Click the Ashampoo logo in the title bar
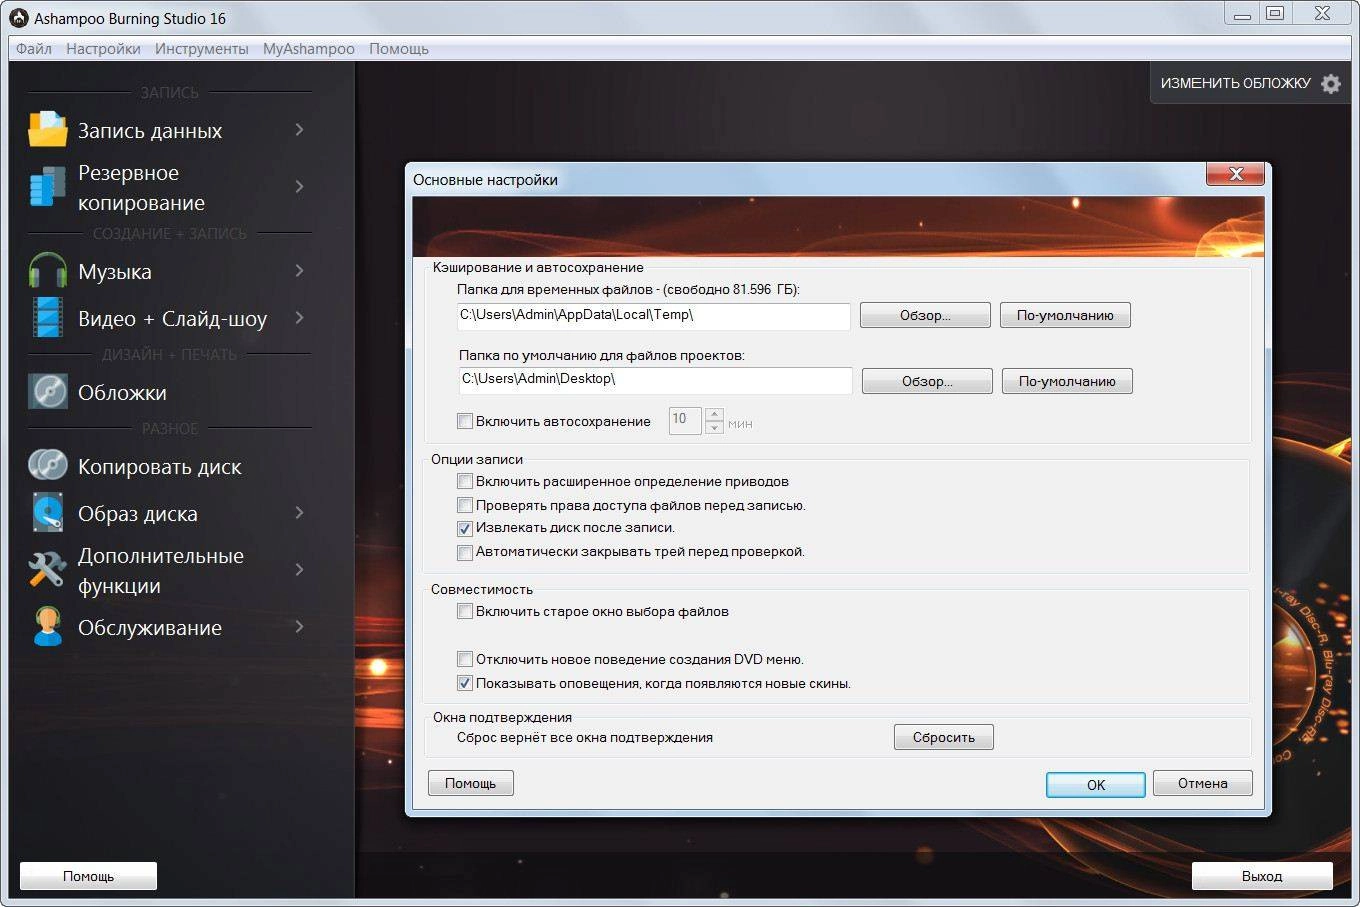The image size is (1360, 907). tap(19, 18)
